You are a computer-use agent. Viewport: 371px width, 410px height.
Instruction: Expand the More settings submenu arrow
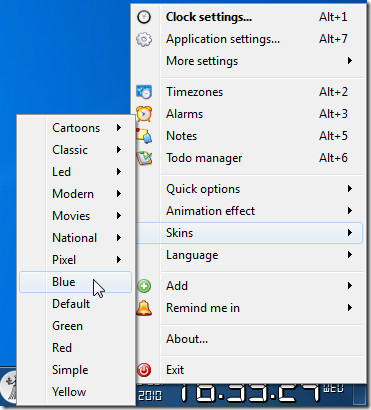pyautogui.click(x=349, y=61)
